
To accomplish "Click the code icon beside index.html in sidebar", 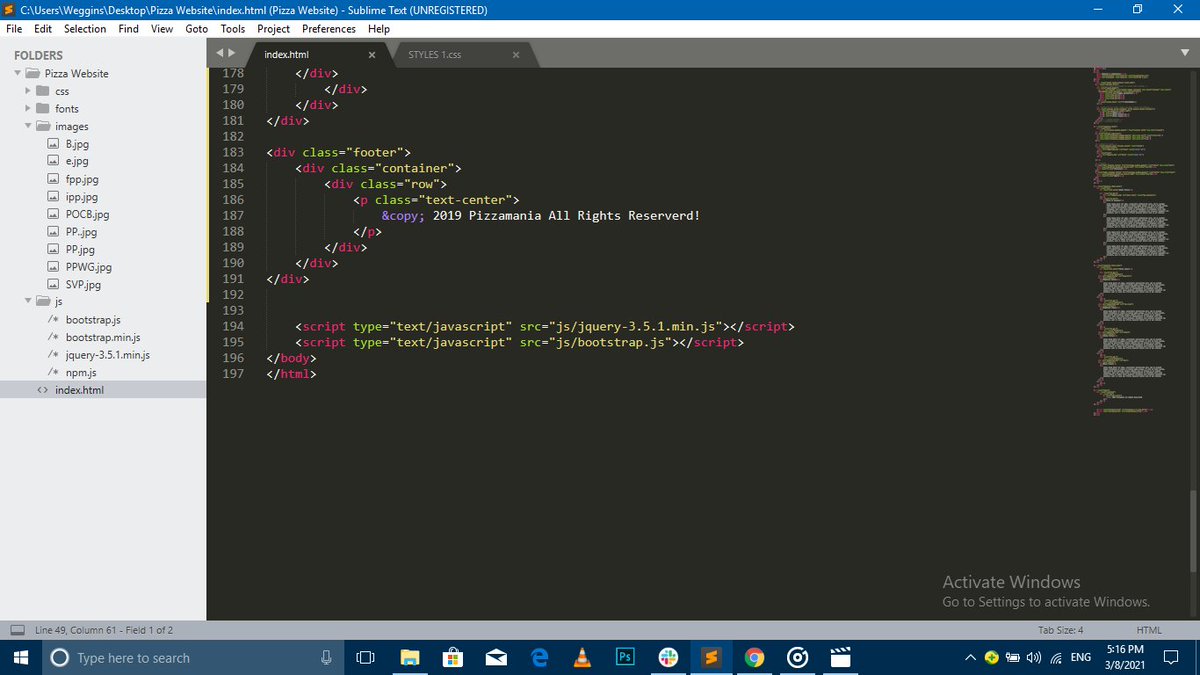I will 42,390.
